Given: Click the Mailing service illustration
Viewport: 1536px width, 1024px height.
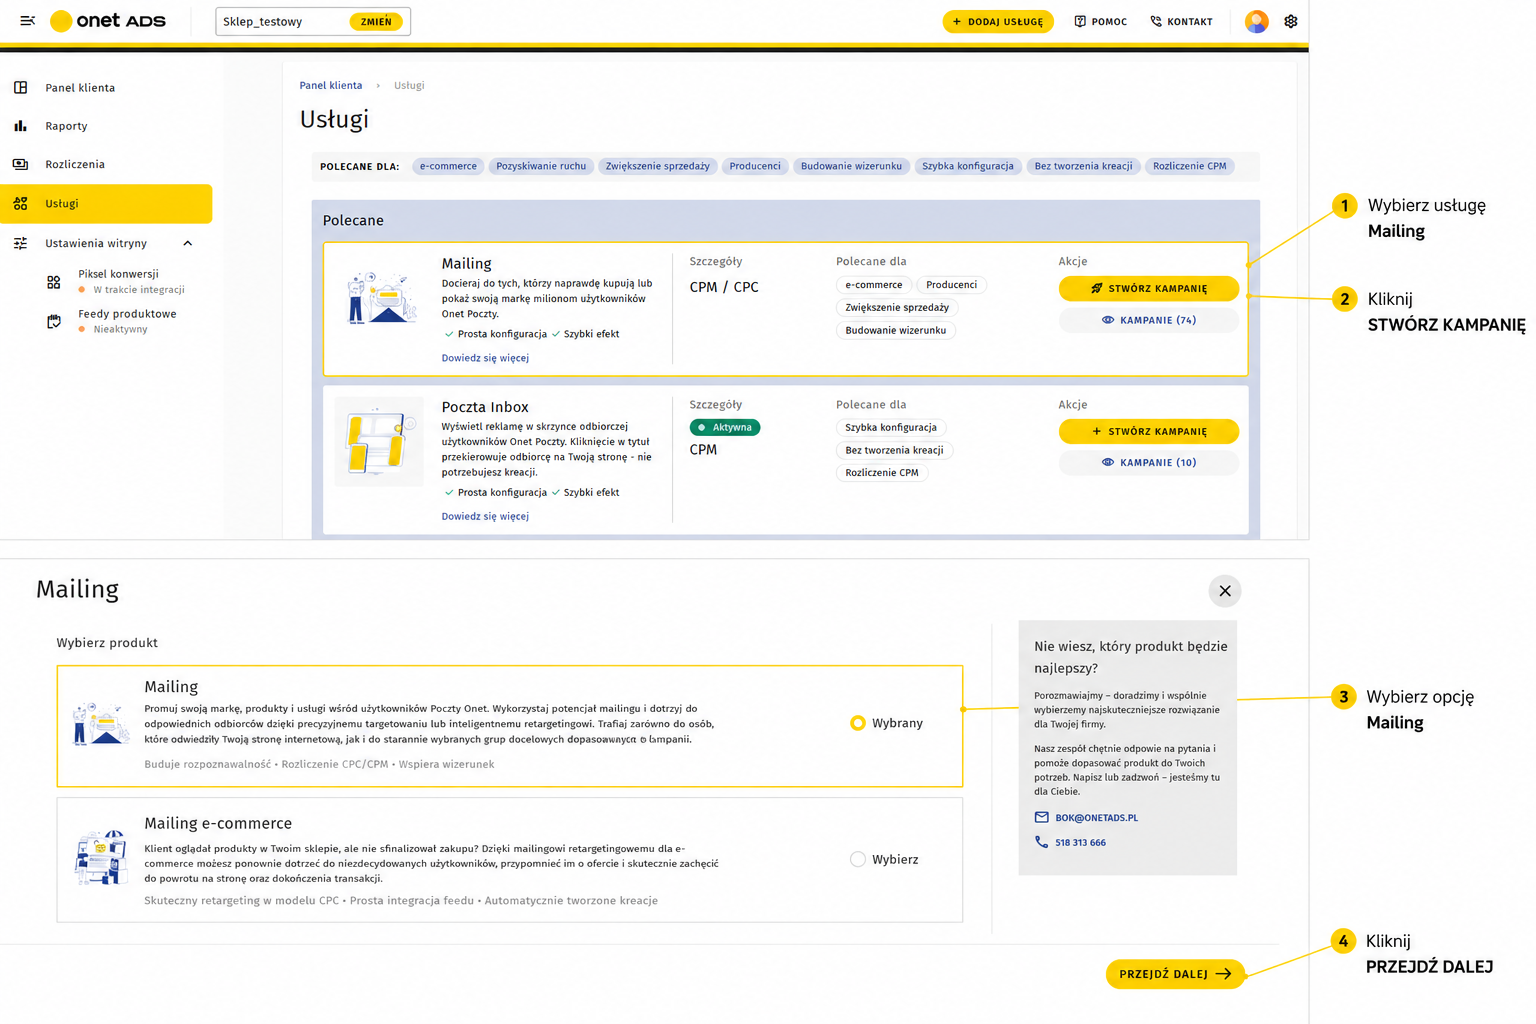Looking at the screenshot, I should 381,298.
